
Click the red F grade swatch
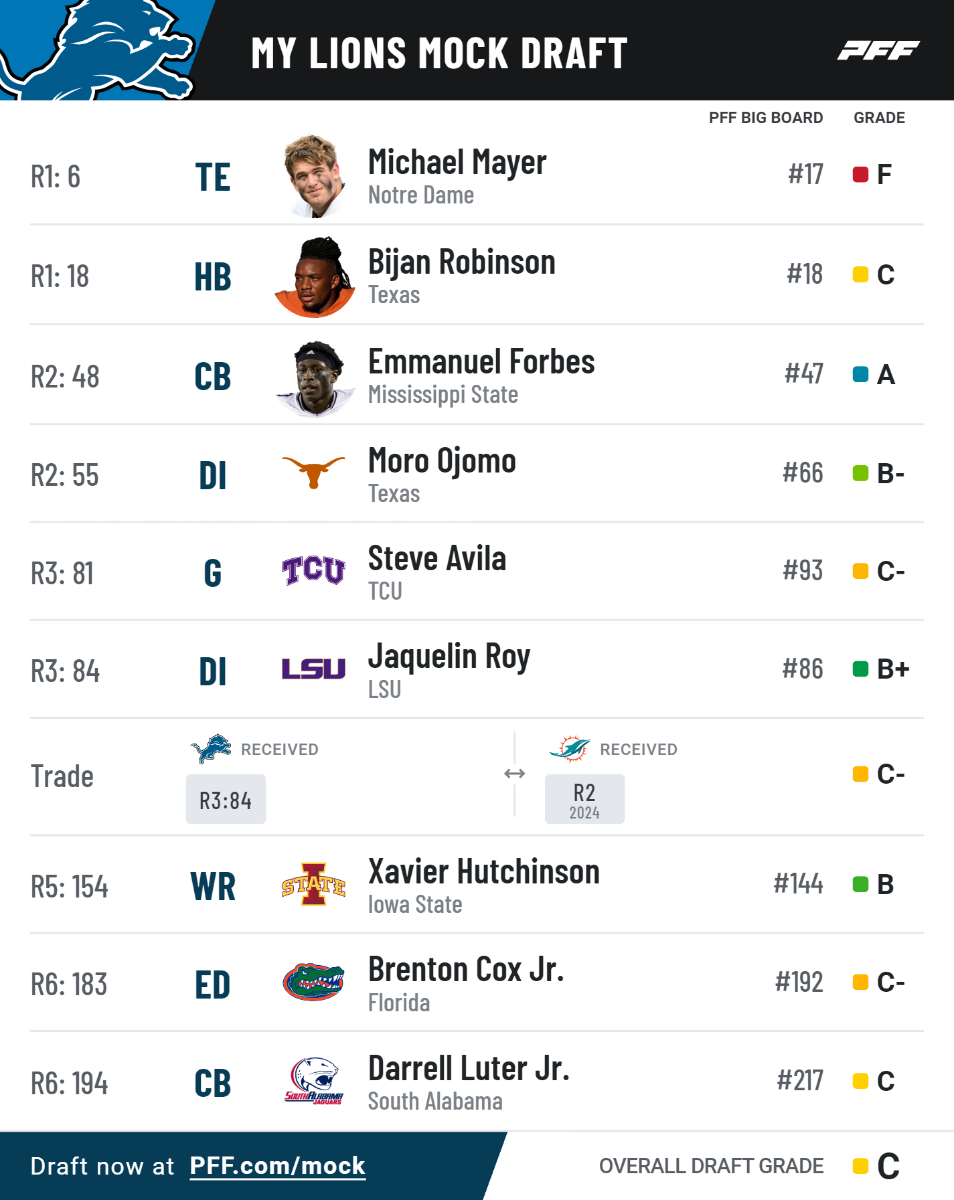pos(860,175)
